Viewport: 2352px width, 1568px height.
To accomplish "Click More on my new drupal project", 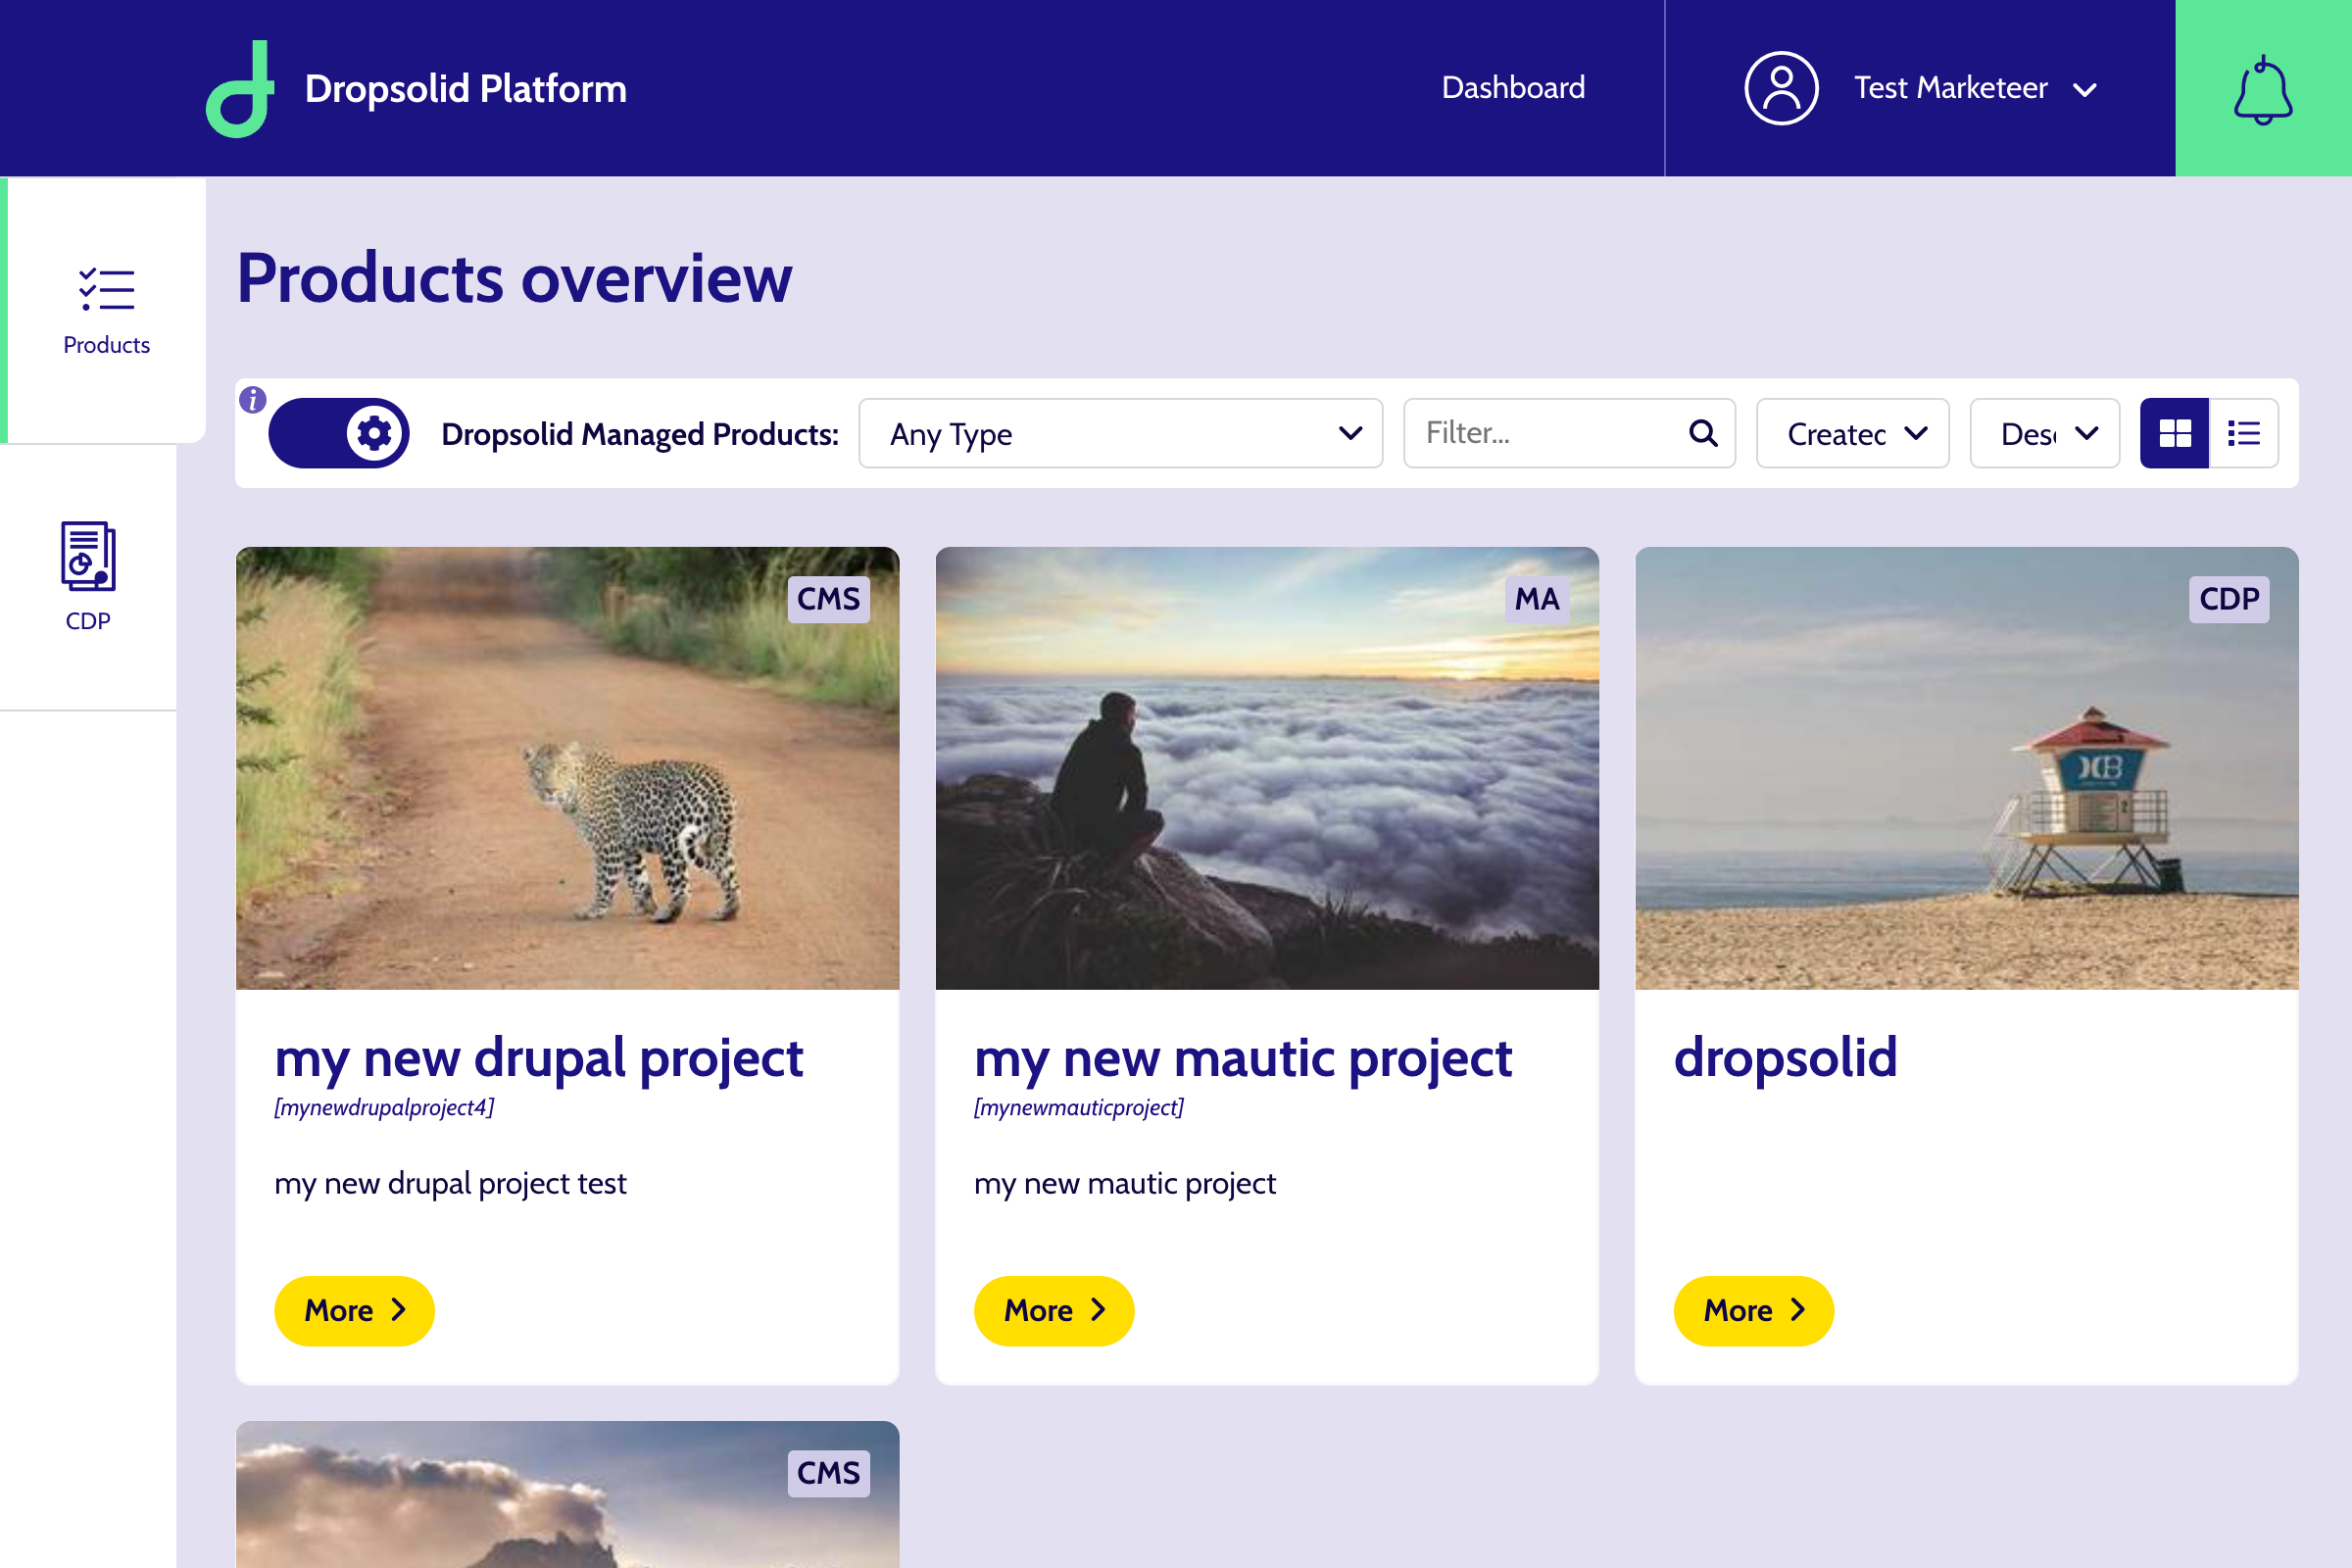I will tap(354, 1310).
